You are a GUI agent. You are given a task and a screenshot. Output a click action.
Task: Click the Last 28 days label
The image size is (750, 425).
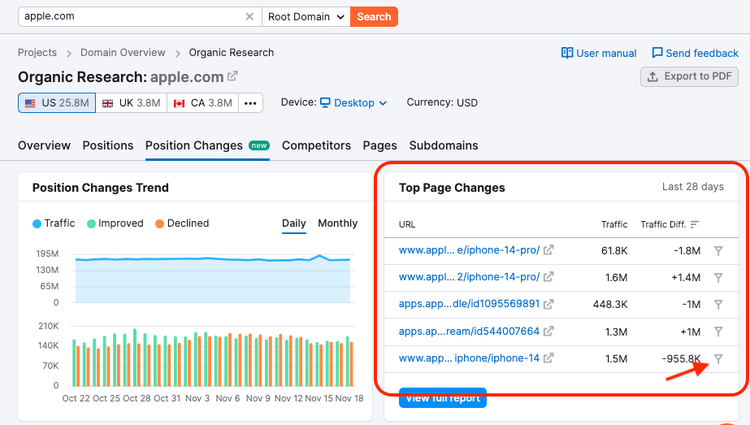[x=693, y=186]
